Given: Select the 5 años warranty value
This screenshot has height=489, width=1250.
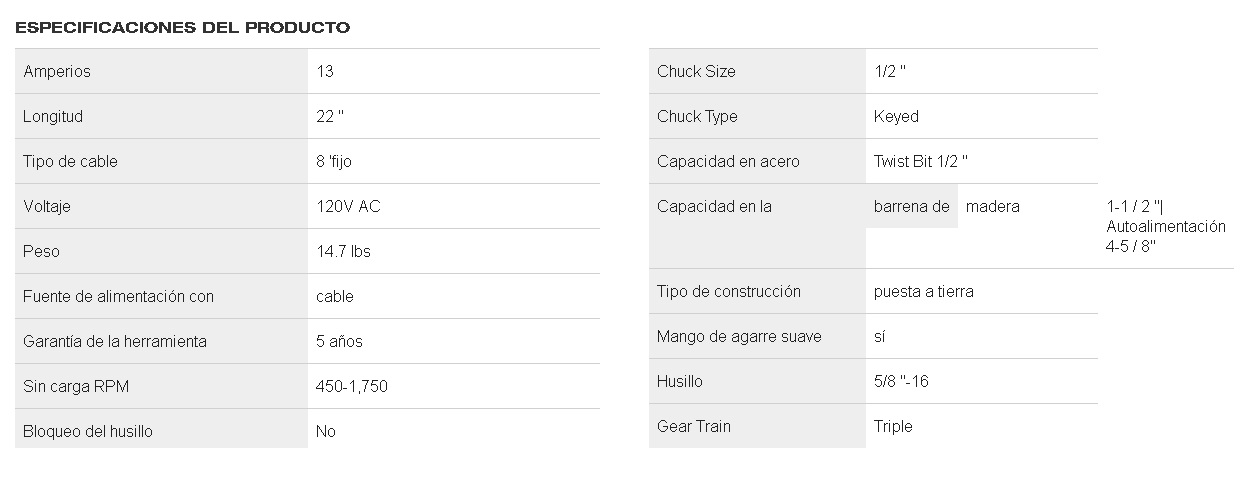Looking at the screenshot, I should click(339, 341).
